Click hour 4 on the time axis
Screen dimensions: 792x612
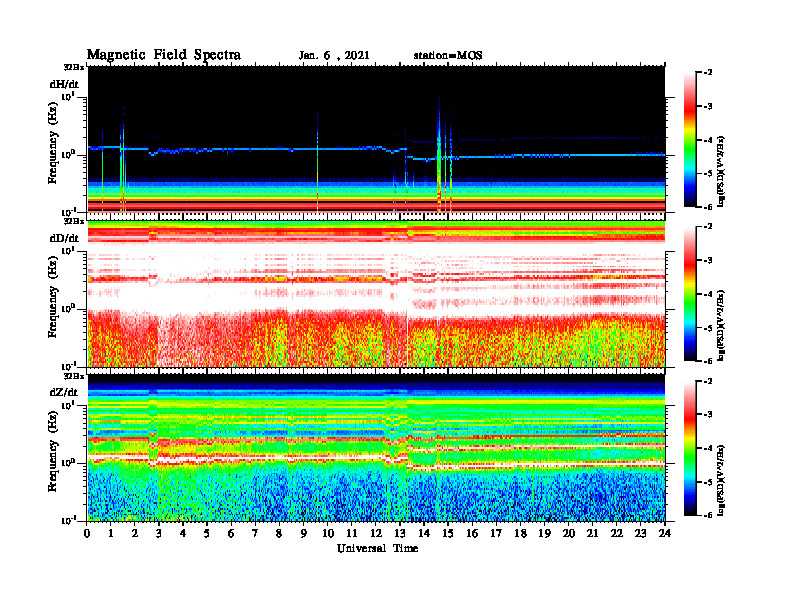pos(183,534)
